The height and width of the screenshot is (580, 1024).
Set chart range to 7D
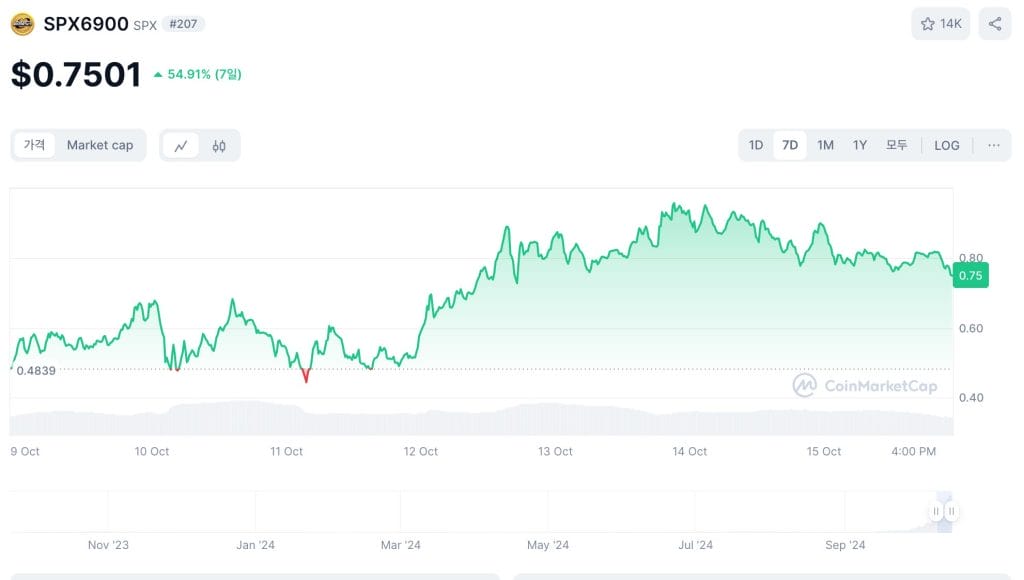790,145
